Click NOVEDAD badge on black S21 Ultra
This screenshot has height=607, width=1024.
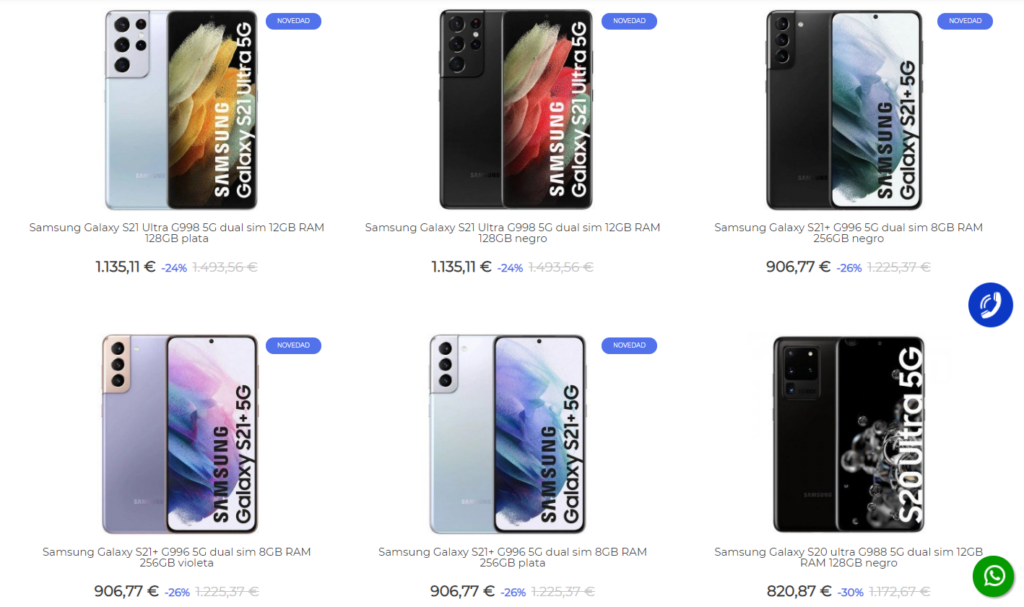pos(629,20)
